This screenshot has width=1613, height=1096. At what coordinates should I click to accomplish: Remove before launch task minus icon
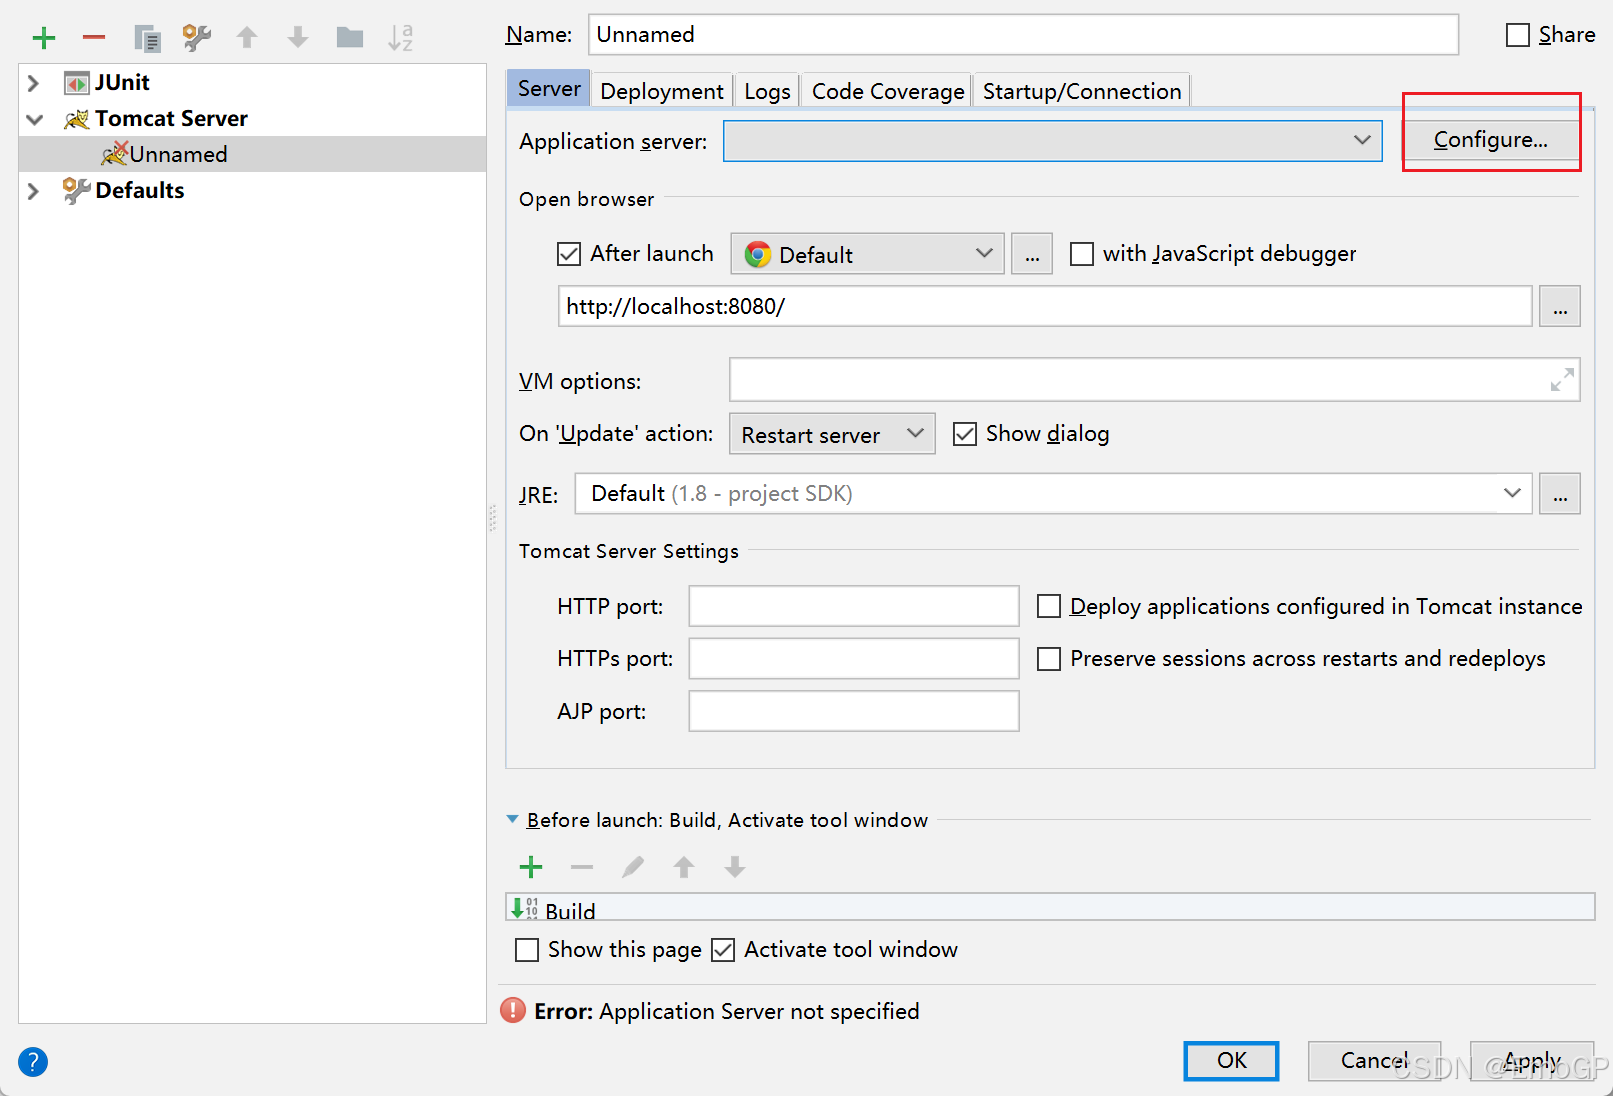[x=582, y=867]
